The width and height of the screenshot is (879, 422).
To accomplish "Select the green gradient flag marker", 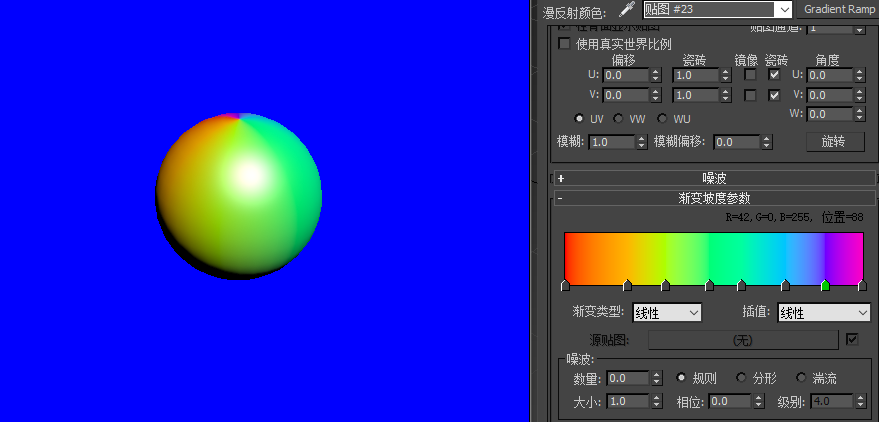I will pyautogui.click(x=825, y=285).
